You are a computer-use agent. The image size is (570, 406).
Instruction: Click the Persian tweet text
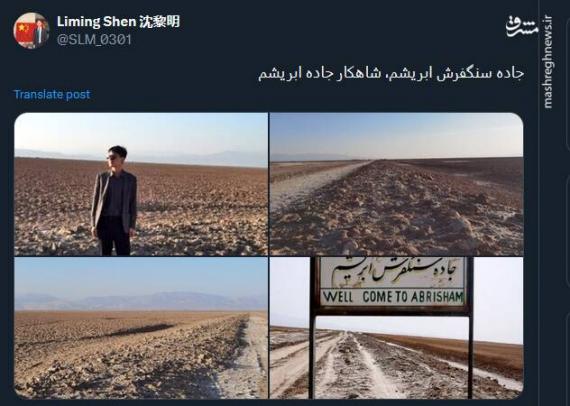tap(391, 73)
